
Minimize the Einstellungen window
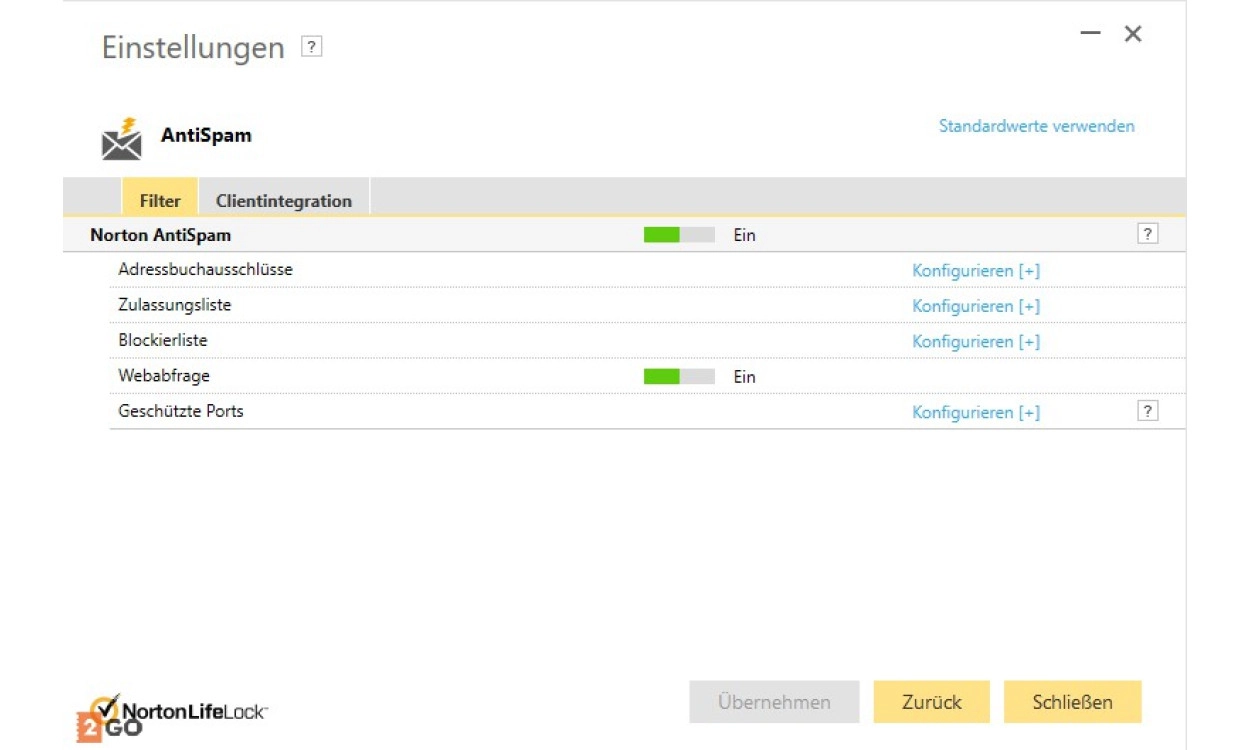(x=1090, y=34)
